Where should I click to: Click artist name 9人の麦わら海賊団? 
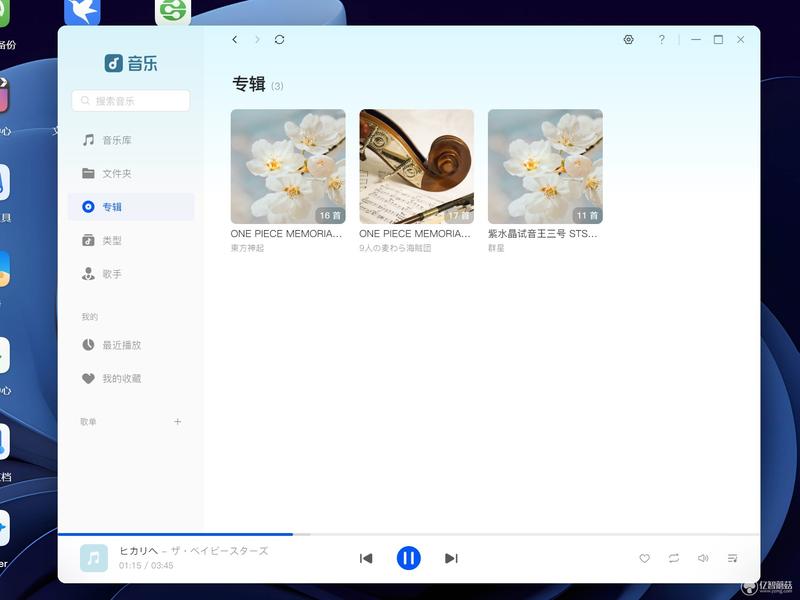[395, 248]
